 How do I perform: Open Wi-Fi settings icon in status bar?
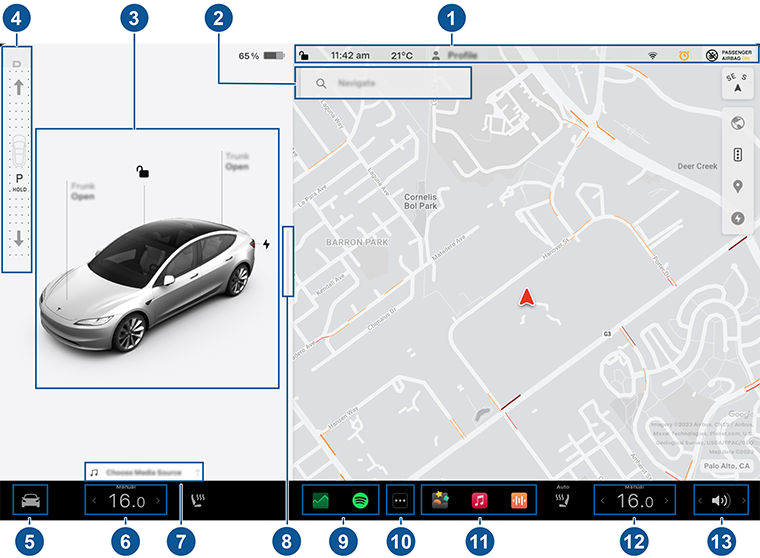[x=652, y=56]
